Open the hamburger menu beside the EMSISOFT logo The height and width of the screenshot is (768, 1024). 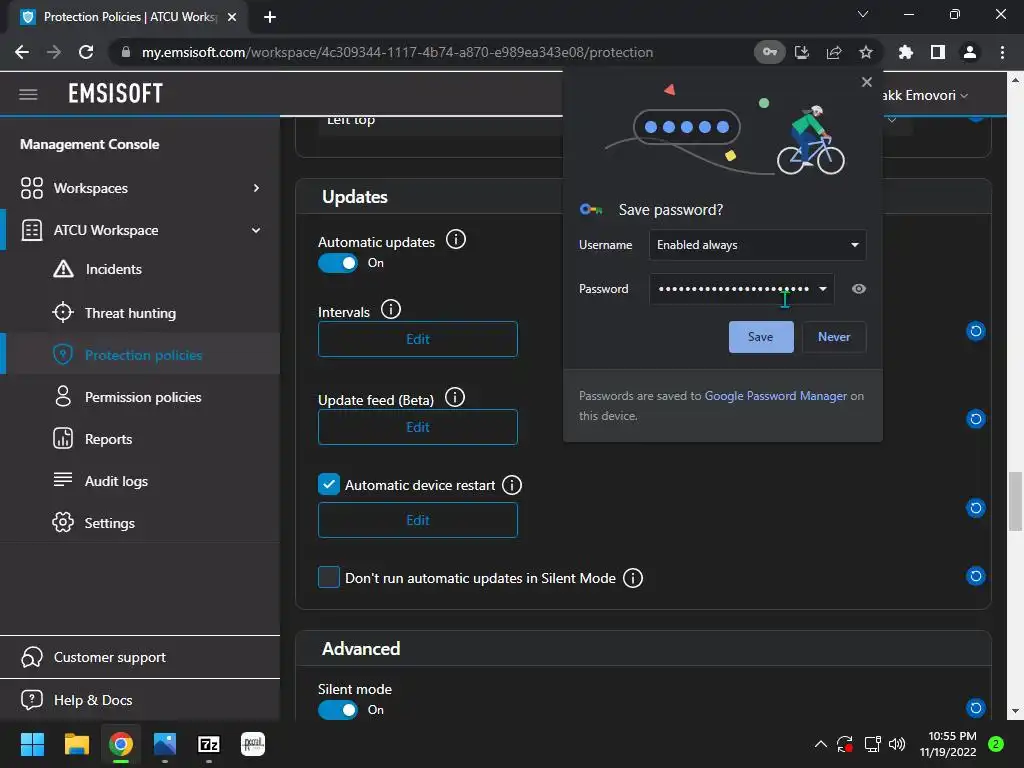[28, 94]
